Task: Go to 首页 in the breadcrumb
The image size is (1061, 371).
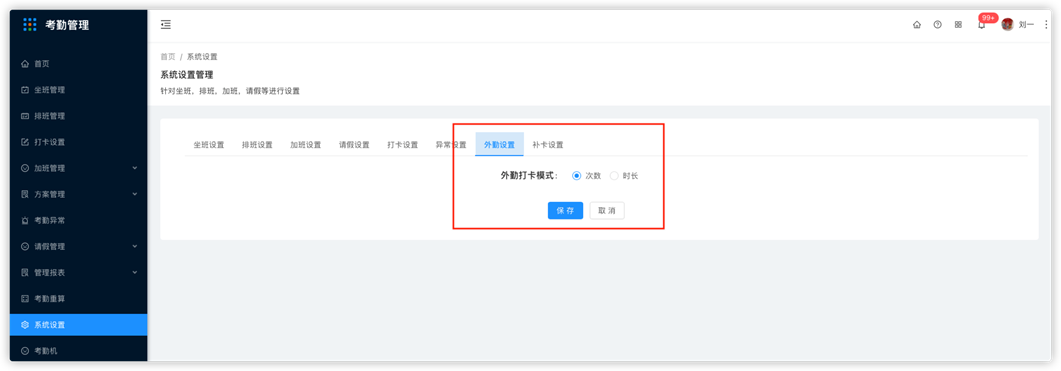Action: click(x=168, y=57)
